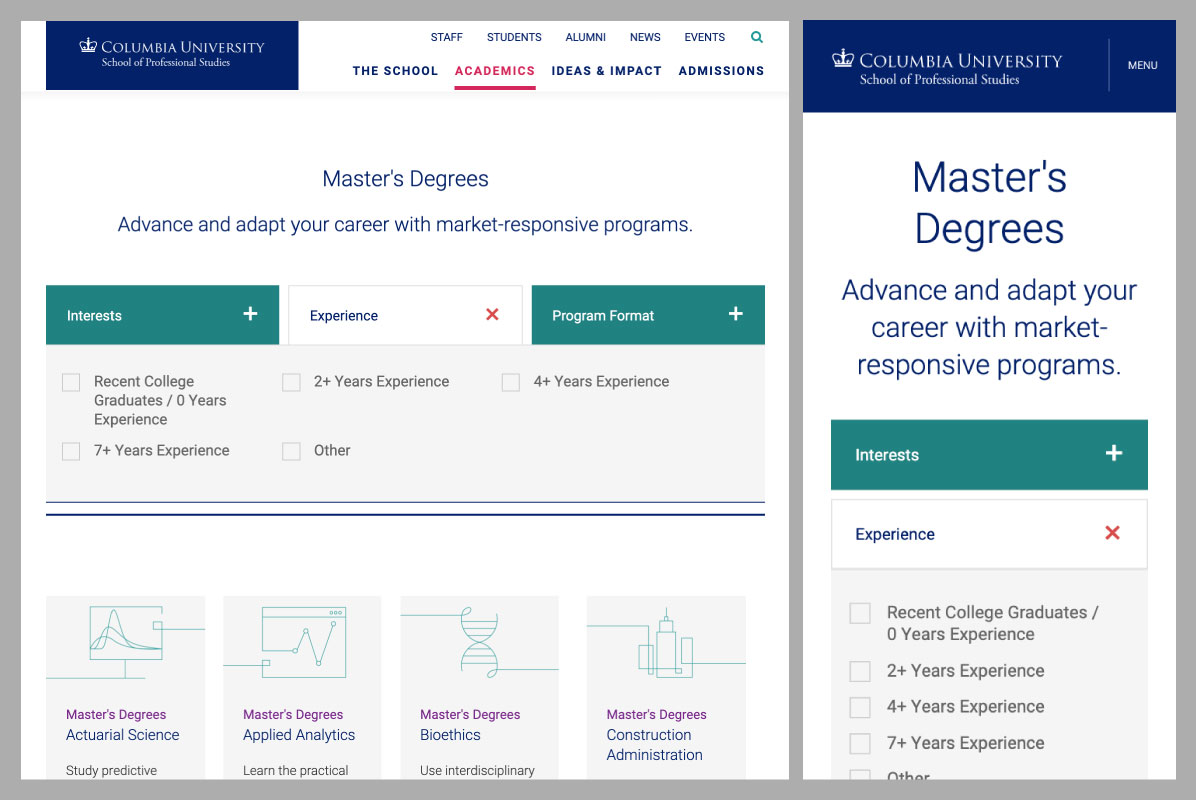
Task: Click the Columbia University logo in desktop view
Action: [172, 53]
